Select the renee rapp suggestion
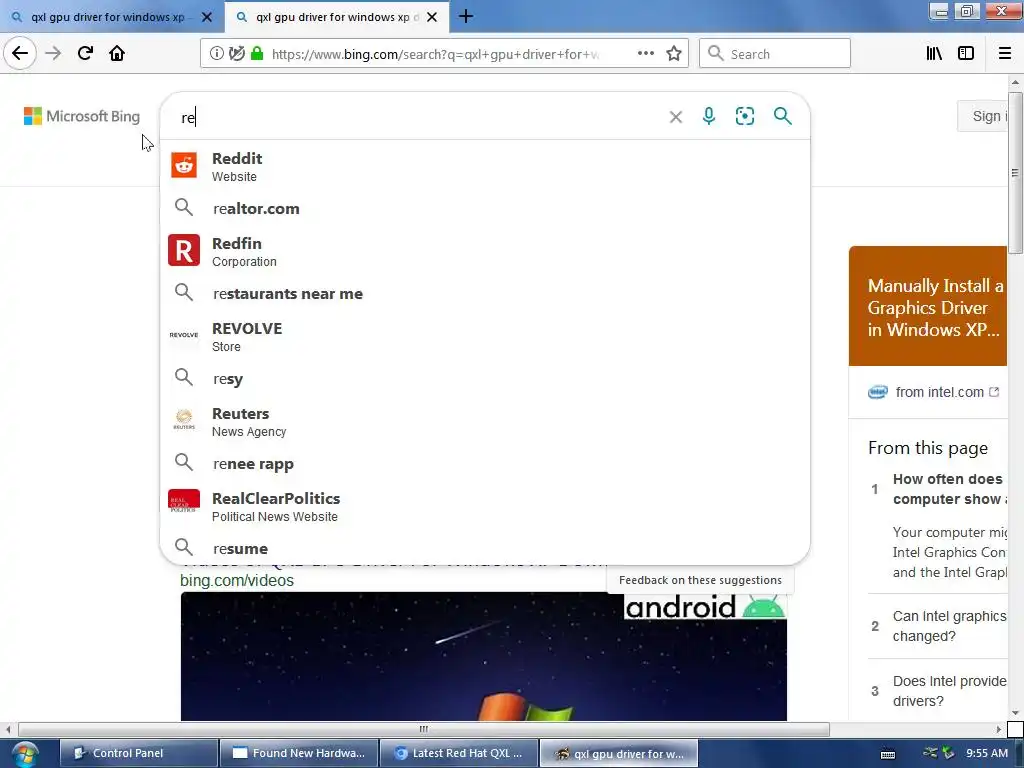This screenshot has width=1024, height=768. [x=485, y=464]
